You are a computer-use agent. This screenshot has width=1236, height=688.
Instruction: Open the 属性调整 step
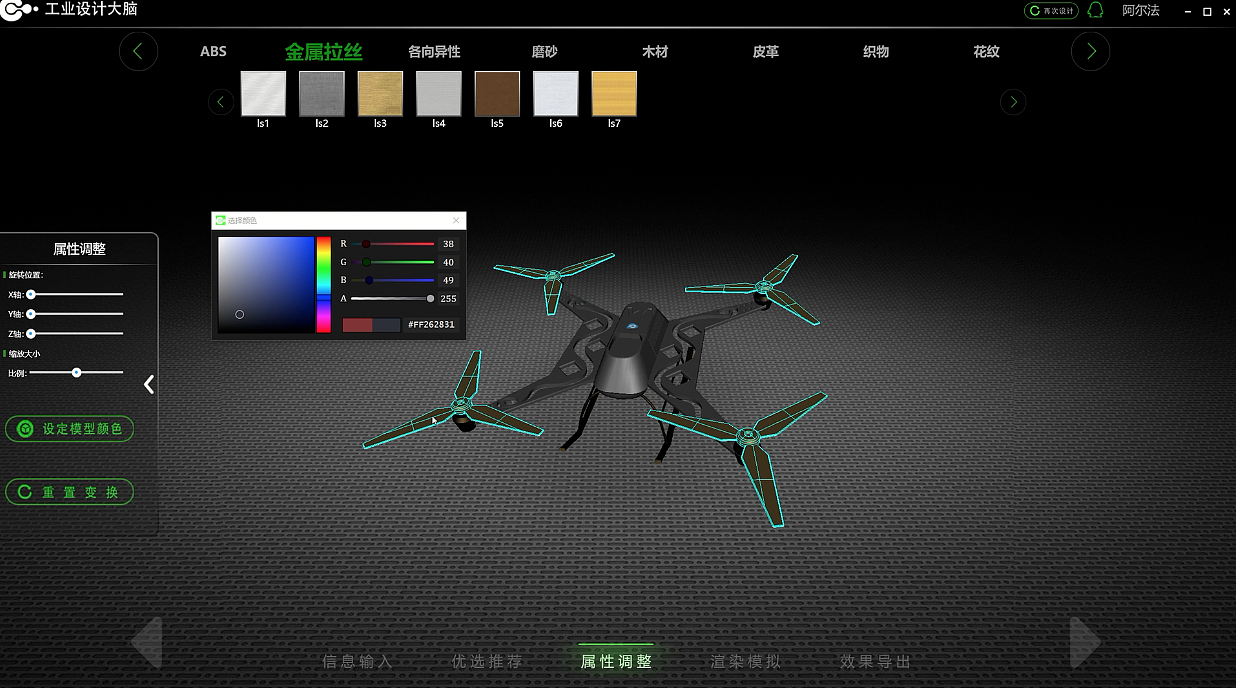pos(616,661)
